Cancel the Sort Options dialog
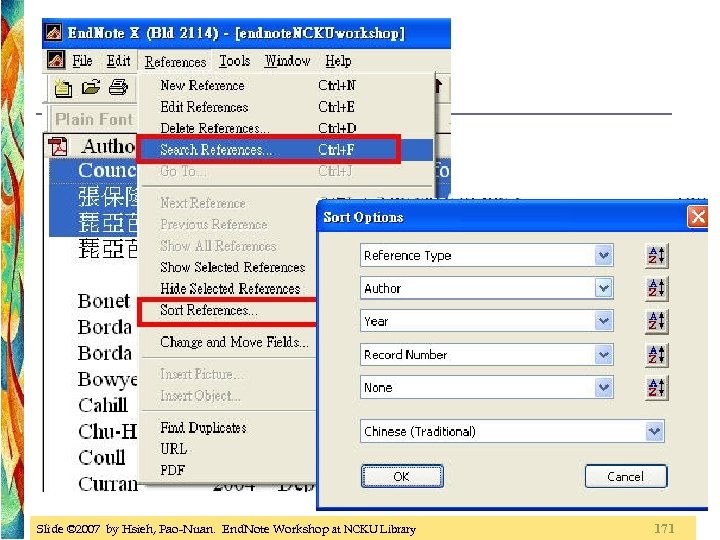This screenshot has width=720, height=540. point(625,477)
